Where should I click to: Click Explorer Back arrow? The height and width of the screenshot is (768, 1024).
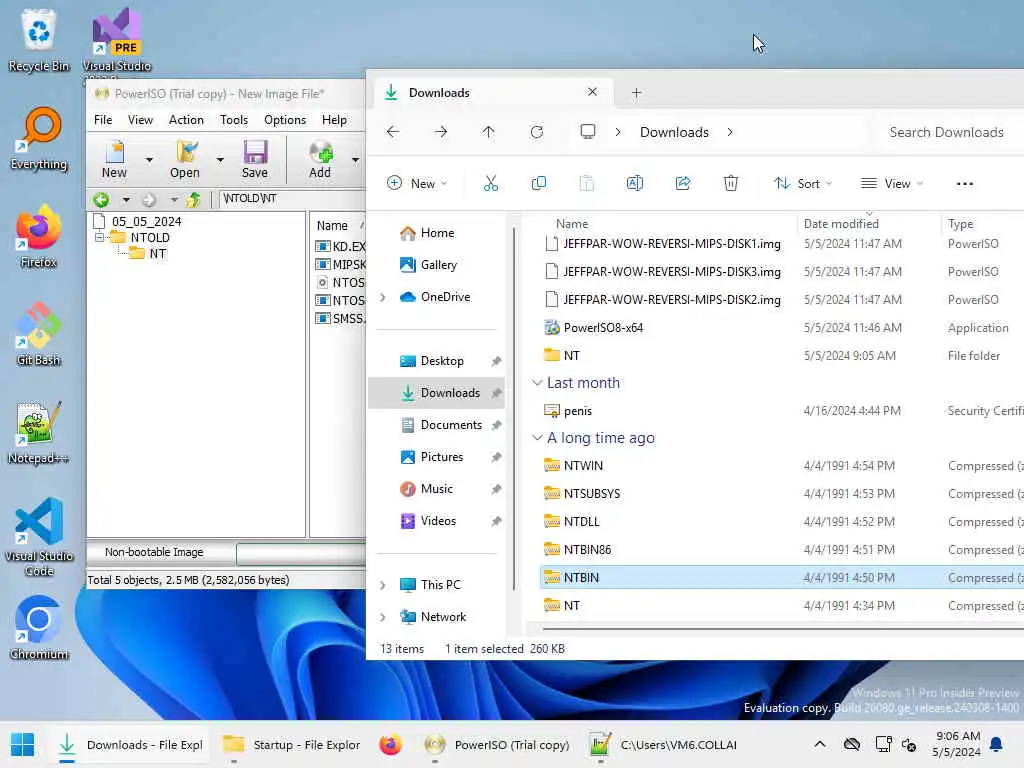pyautogui.click(x=393, y=132)
